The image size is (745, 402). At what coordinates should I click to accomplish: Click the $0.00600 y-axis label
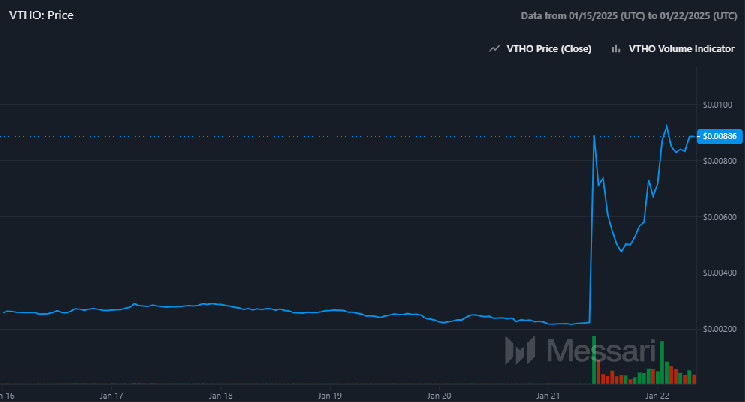tap(719, 217)
